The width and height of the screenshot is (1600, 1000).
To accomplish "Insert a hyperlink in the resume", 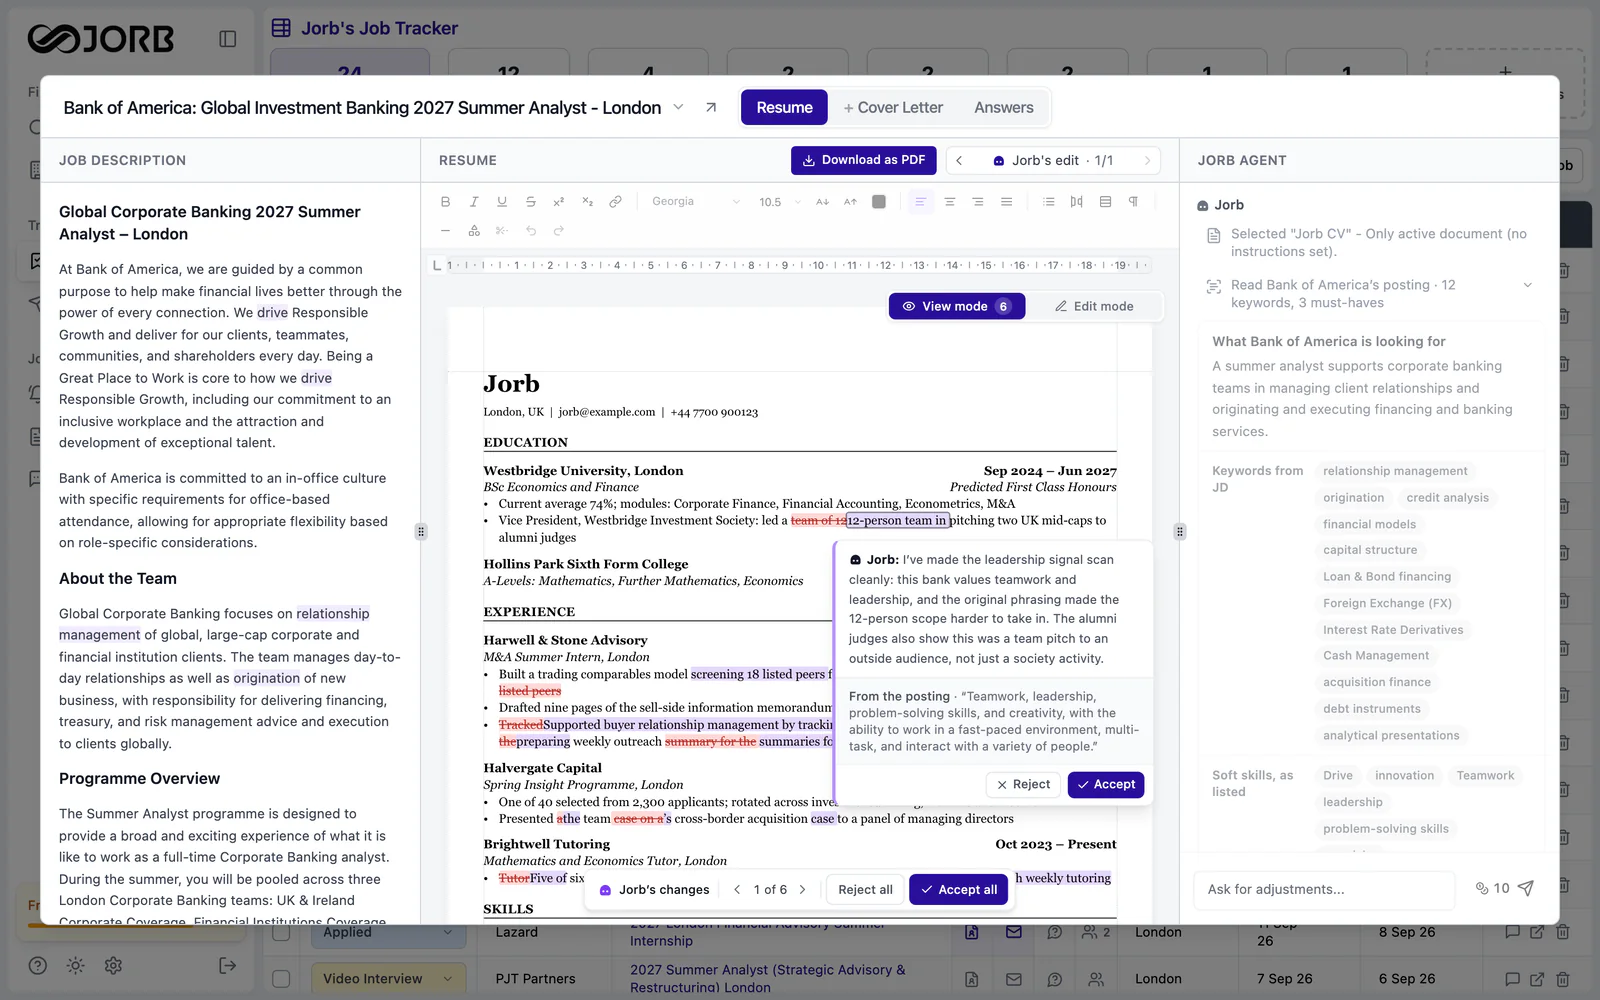I will pos(615,202).
